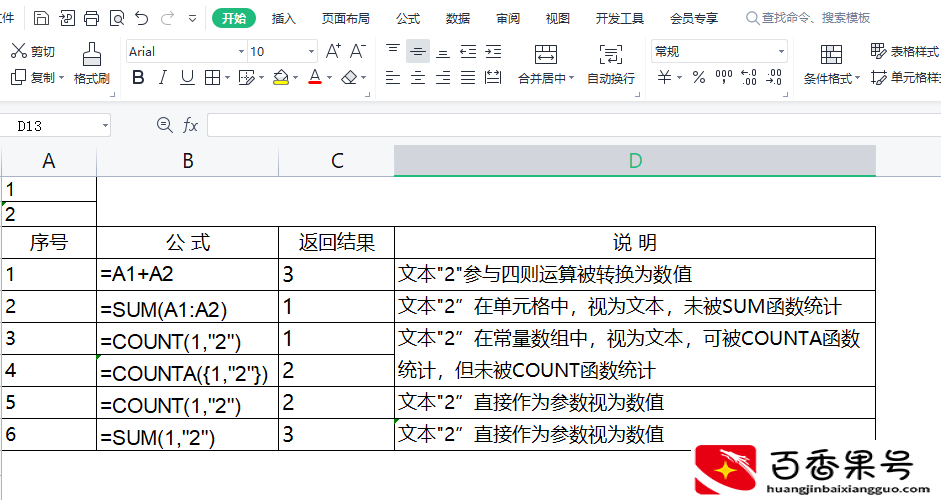Open the 插入 tab
This screenshot has height=500, width=941.
283,18
